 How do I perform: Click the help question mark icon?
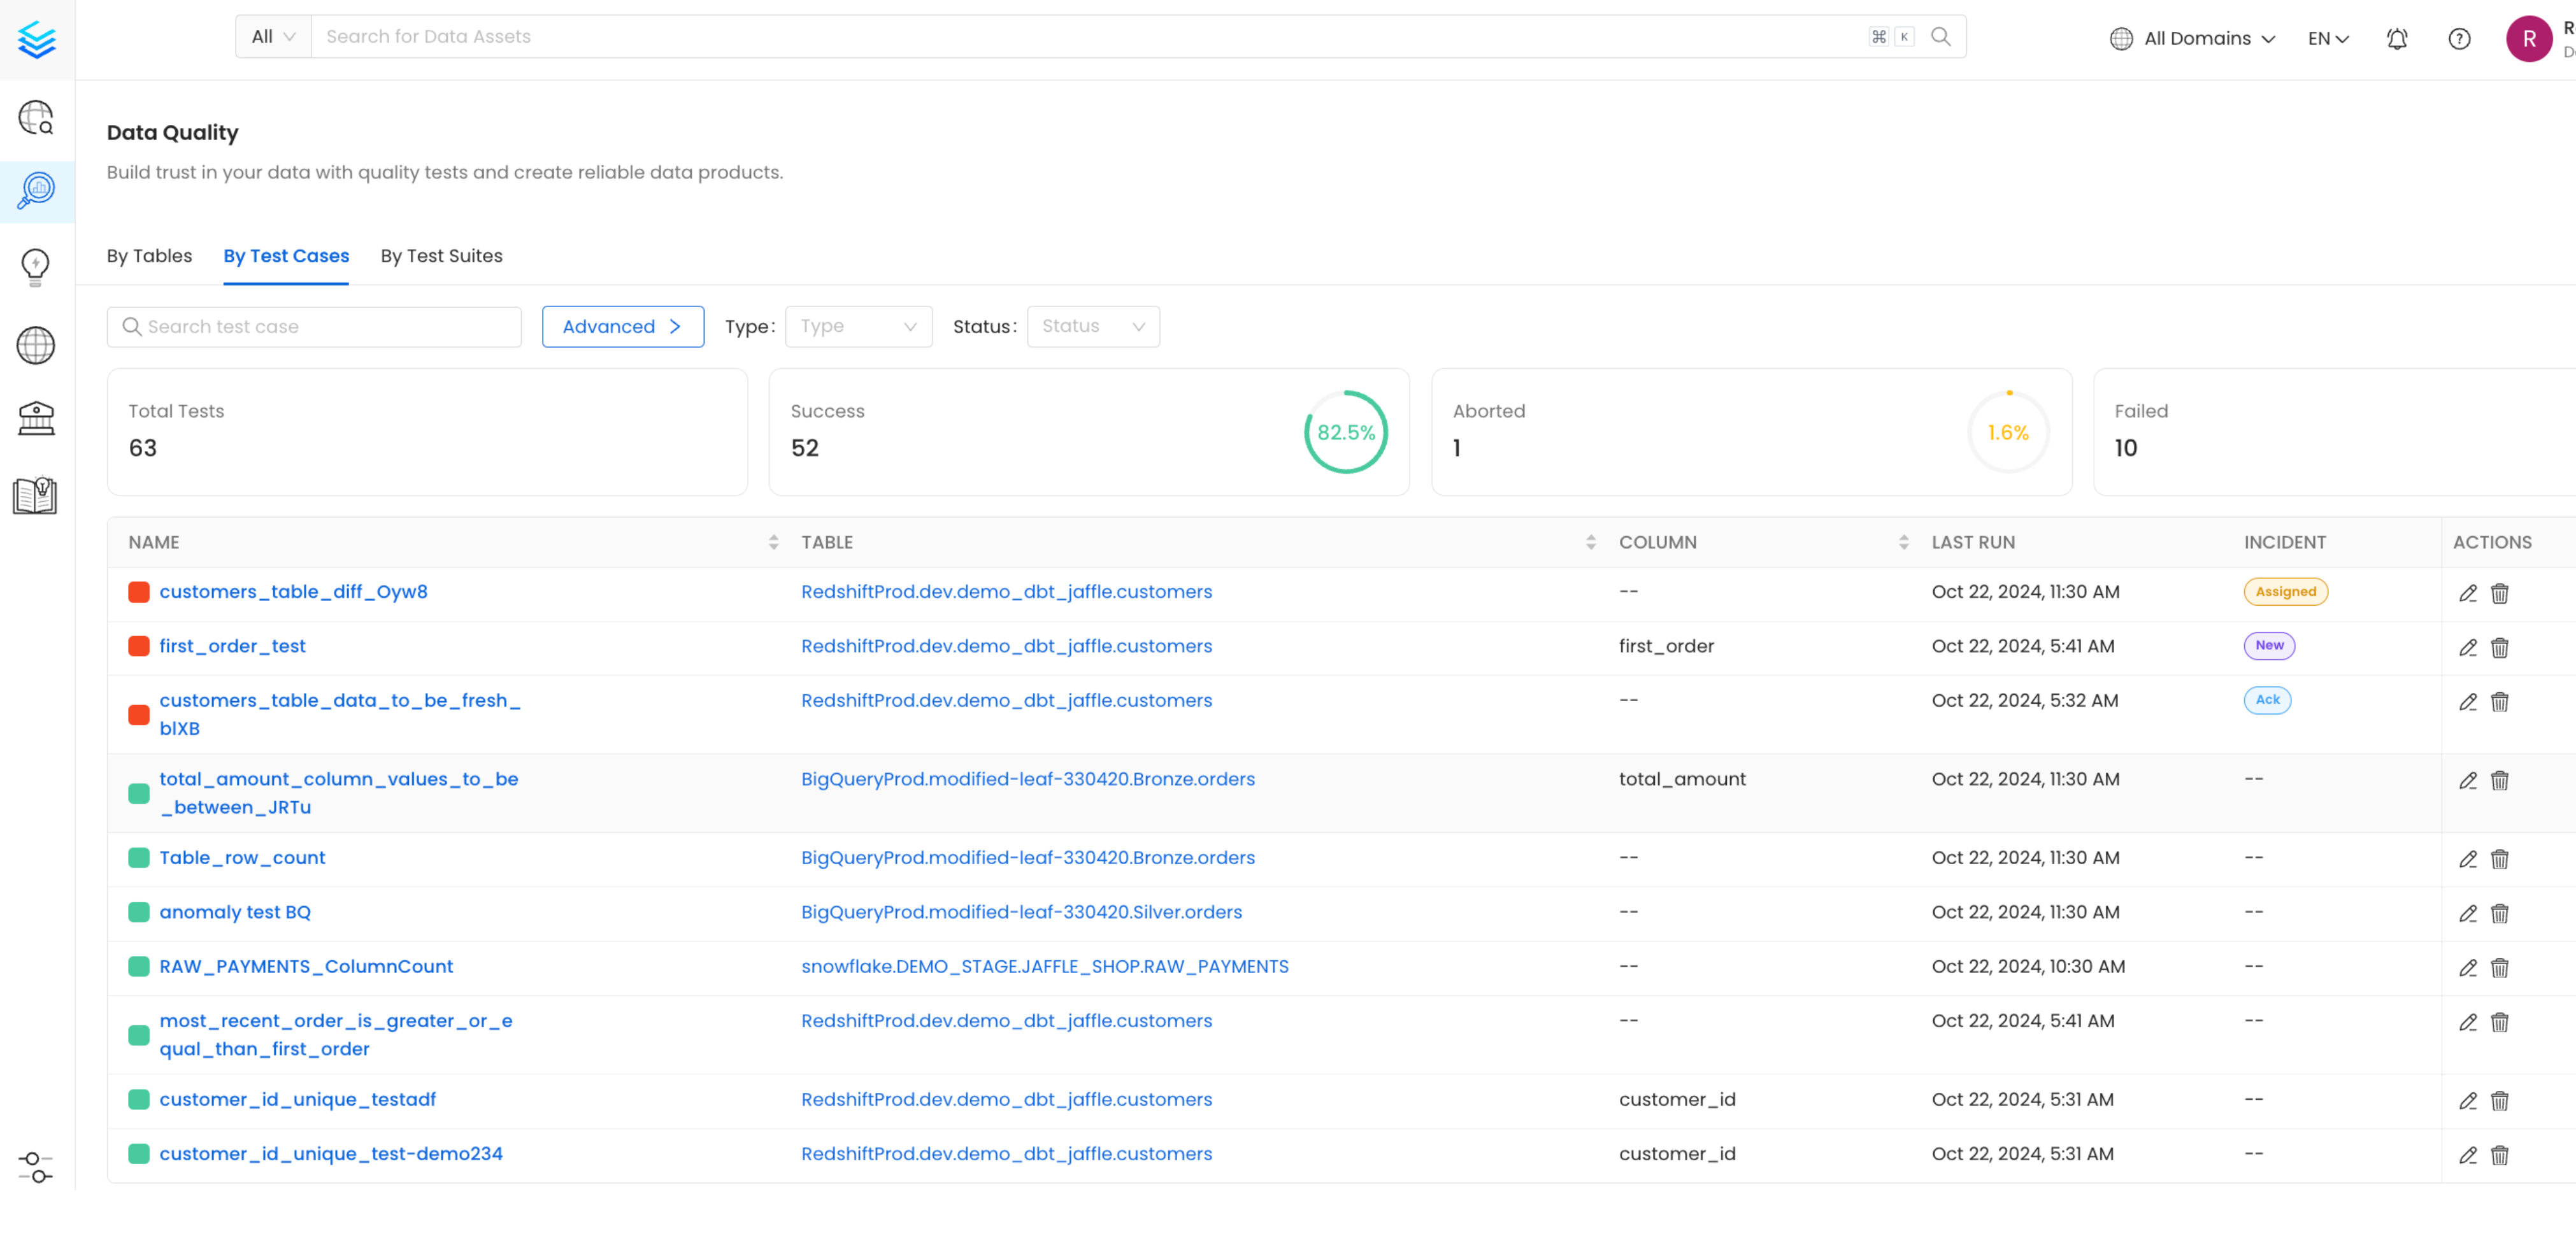point(2459,39)
